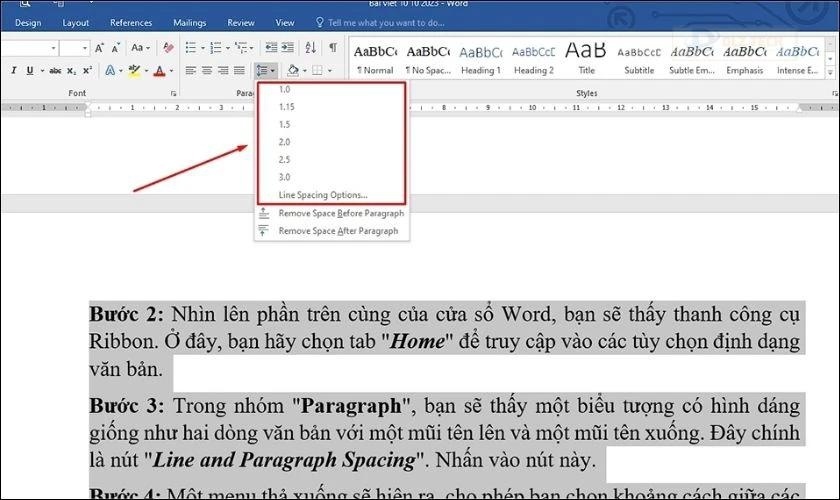Apply text effects and typography icon
Image resolution: width=840 pixels, height=500 pixels.
[110, 70]
